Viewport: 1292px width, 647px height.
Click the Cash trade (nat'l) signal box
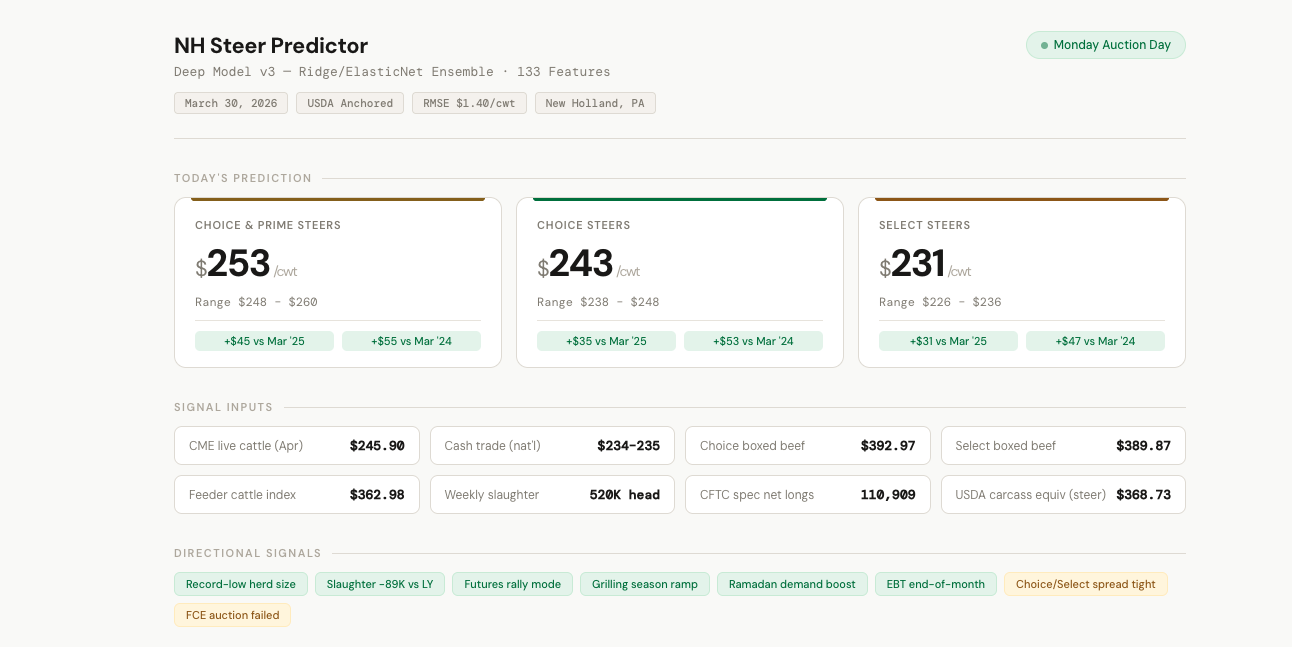552,446
